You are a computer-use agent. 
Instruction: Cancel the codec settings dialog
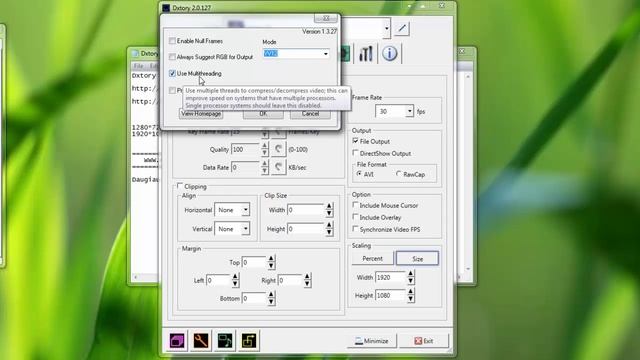click(310, 114)
